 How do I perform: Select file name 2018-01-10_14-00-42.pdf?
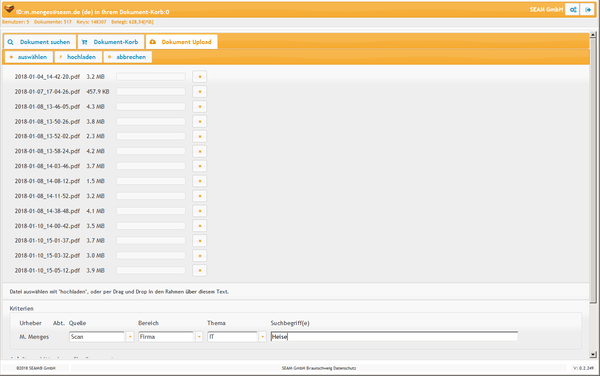coord(47,226)
